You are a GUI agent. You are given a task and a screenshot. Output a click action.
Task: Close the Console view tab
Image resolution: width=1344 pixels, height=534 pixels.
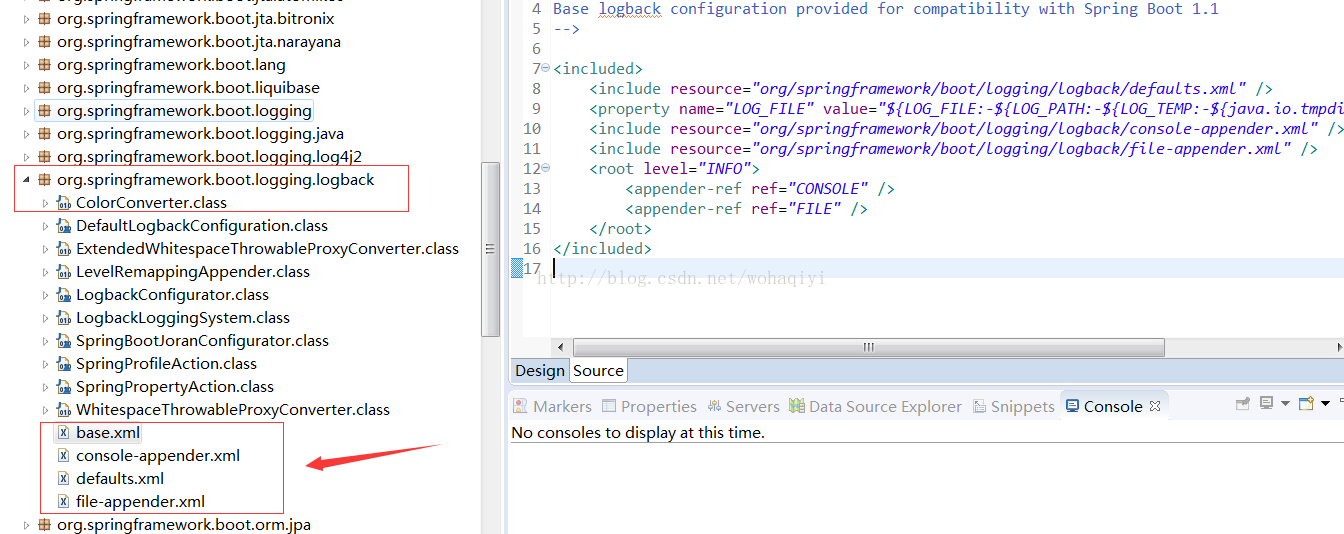tap(1154, 406)
